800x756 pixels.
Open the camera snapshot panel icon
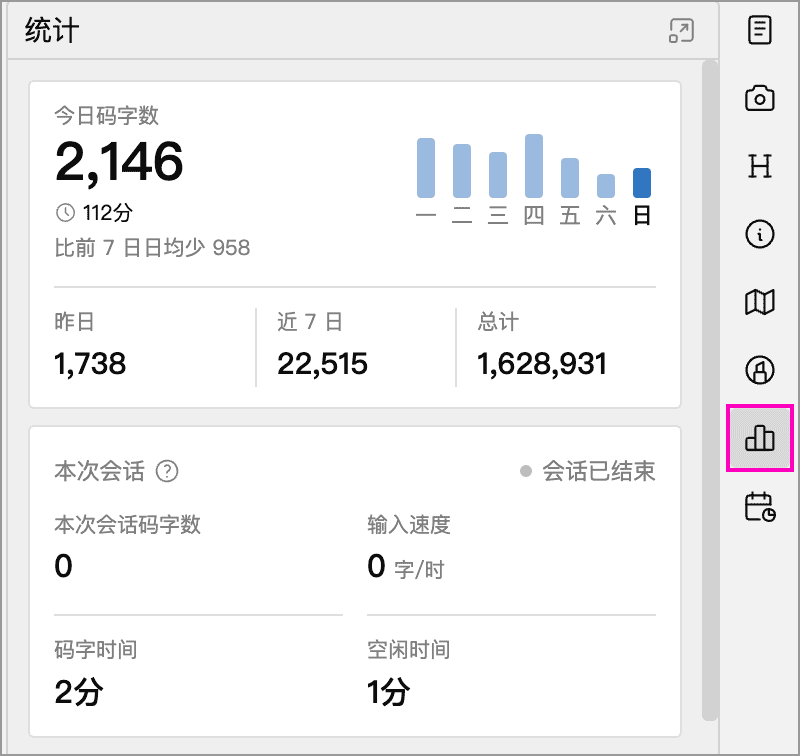[x=760, y=98]
